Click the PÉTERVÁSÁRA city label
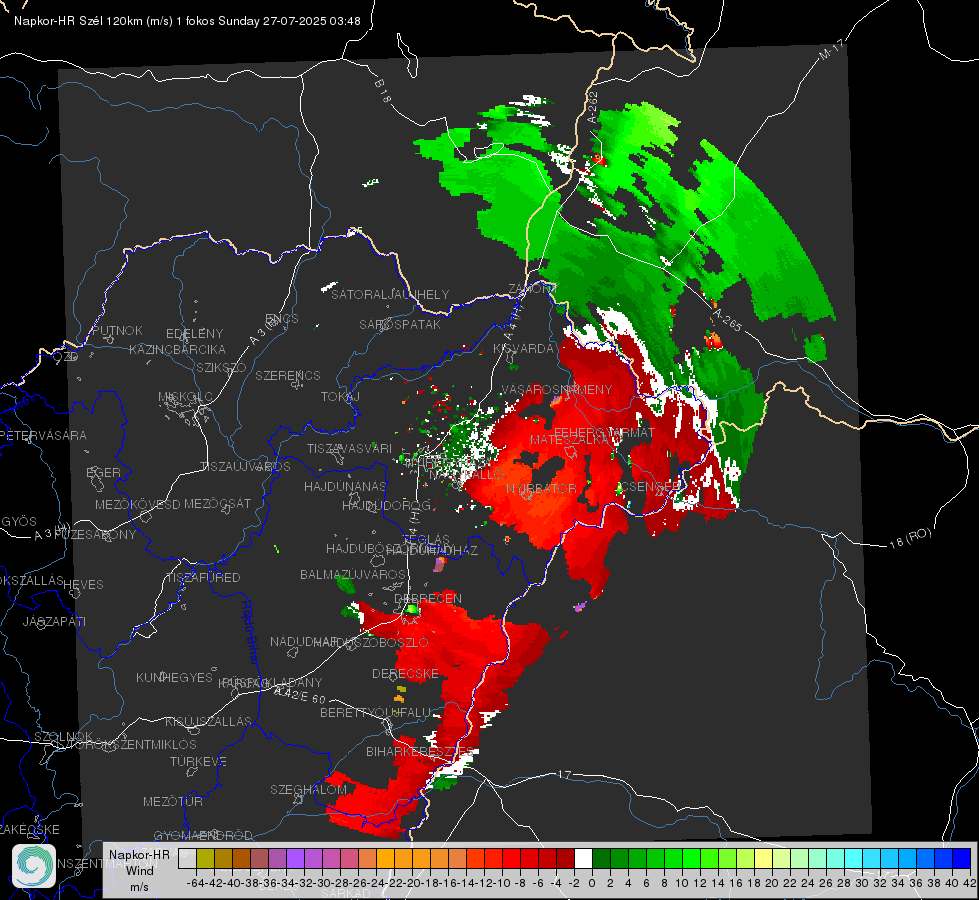979x900 pixels. tap(43, 435)
